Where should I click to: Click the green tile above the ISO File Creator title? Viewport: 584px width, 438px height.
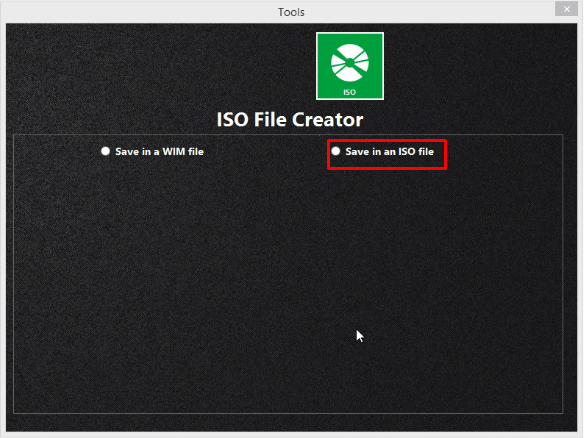(350, 66)
